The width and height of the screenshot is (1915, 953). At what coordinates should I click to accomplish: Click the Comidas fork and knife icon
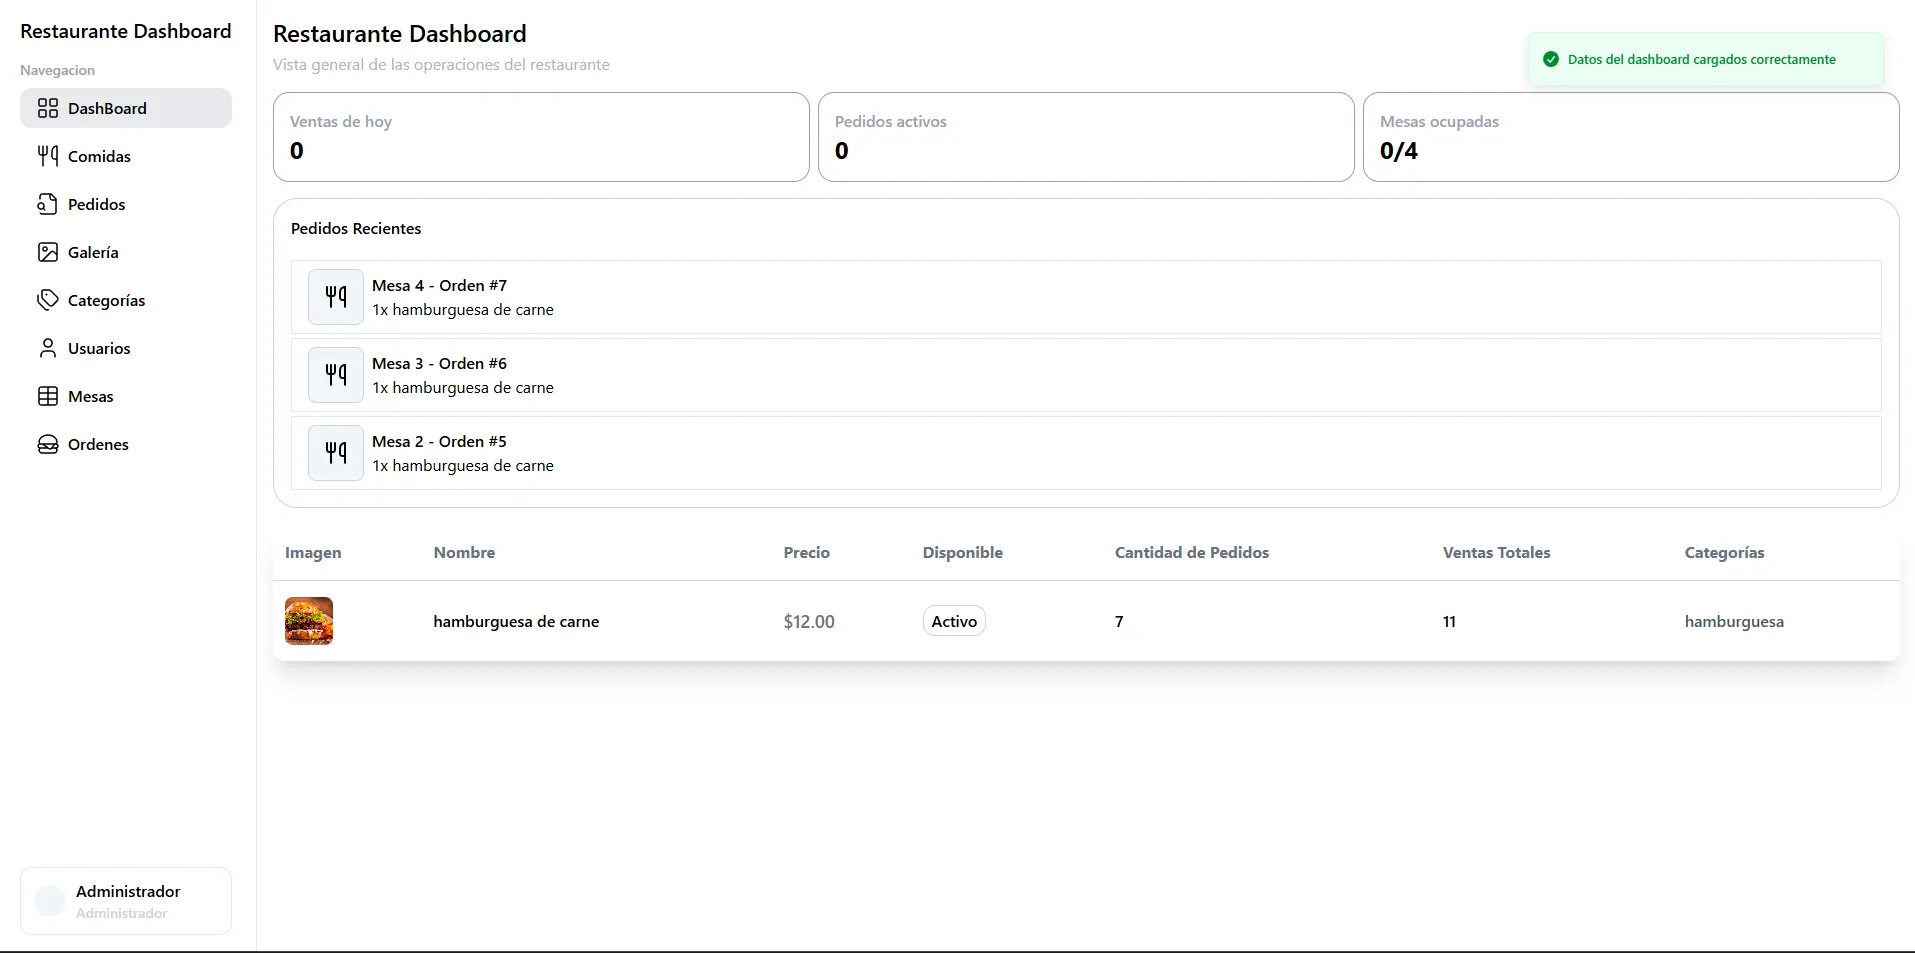[48, 156]
